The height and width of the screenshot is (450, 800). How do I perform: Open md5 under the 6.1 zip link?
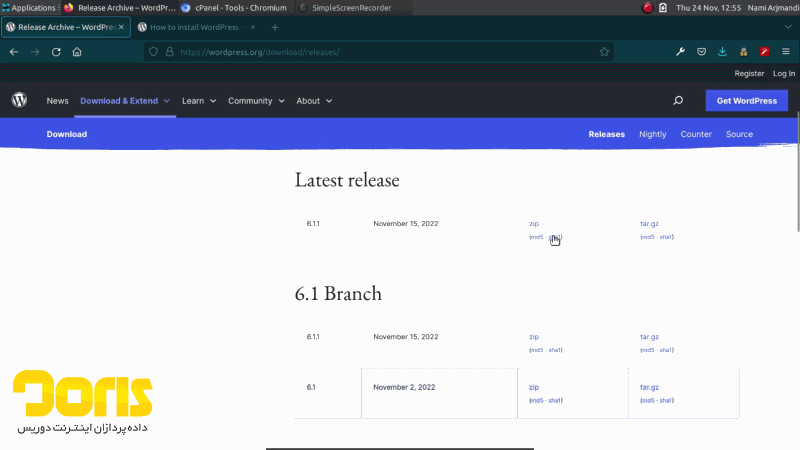pos(537,401)
